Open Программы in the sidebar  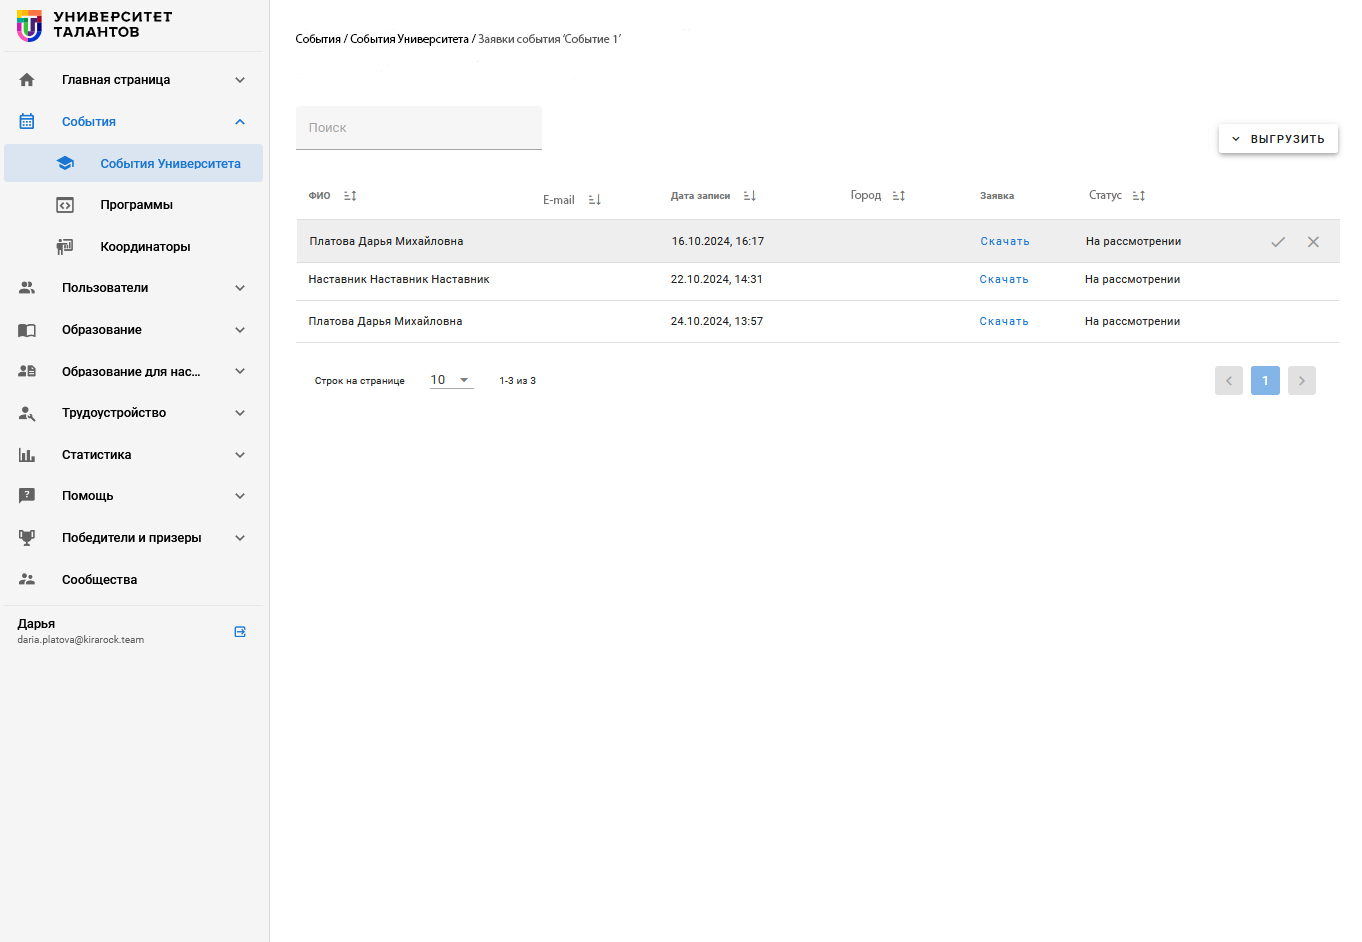click(x=136, y=205)
